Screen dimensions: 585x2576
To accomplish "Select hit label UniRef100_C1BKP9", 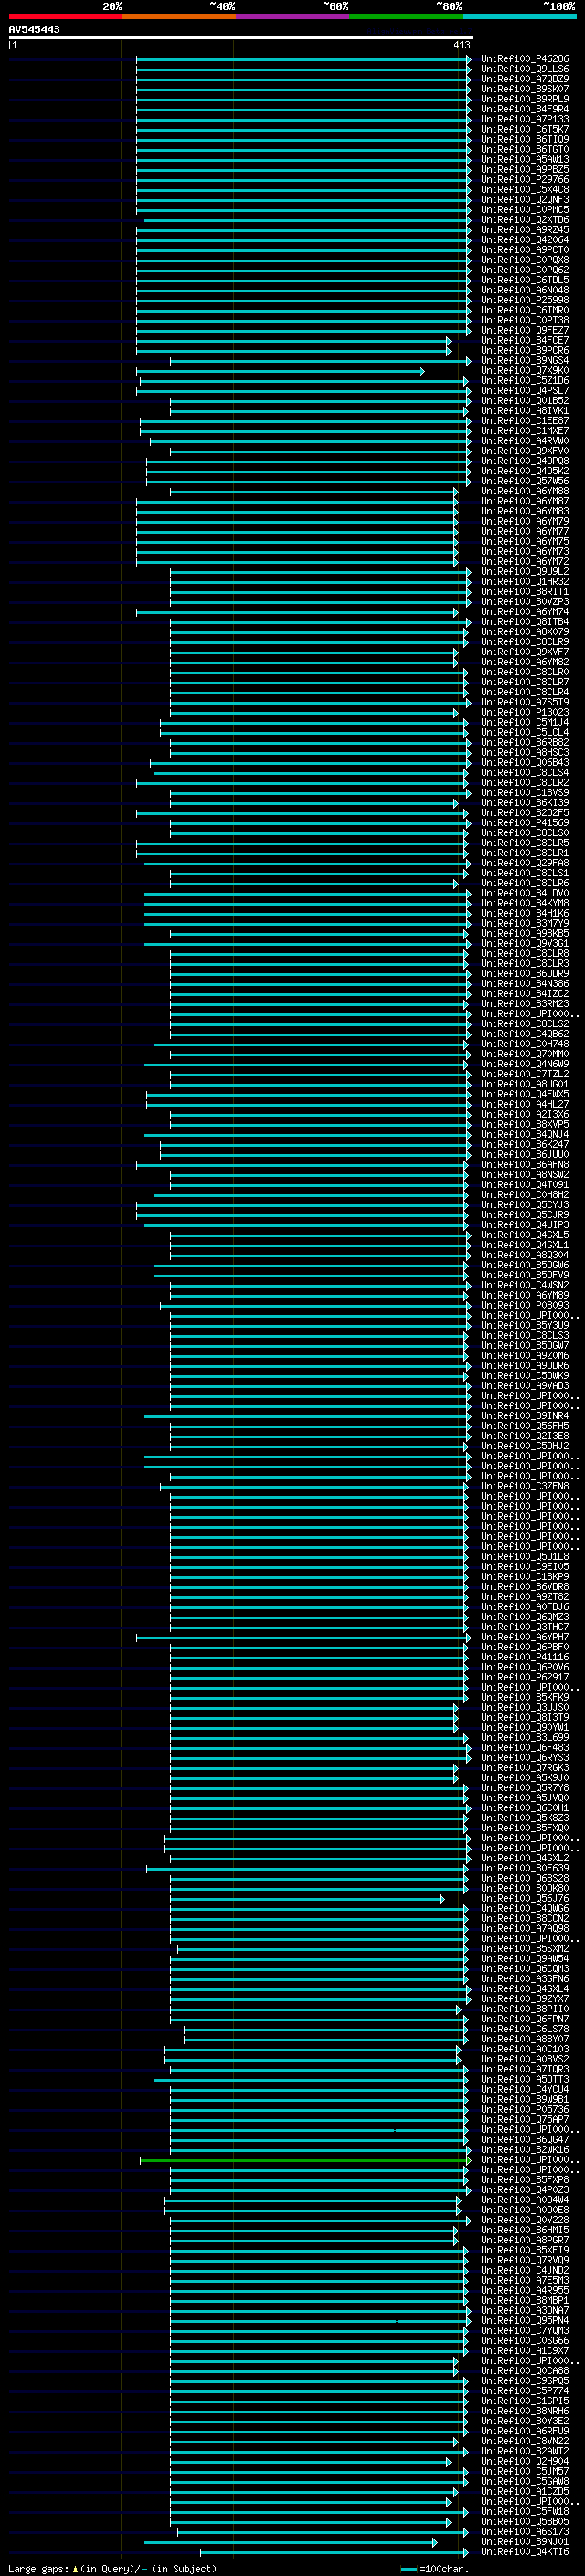I will point(525,1576).
